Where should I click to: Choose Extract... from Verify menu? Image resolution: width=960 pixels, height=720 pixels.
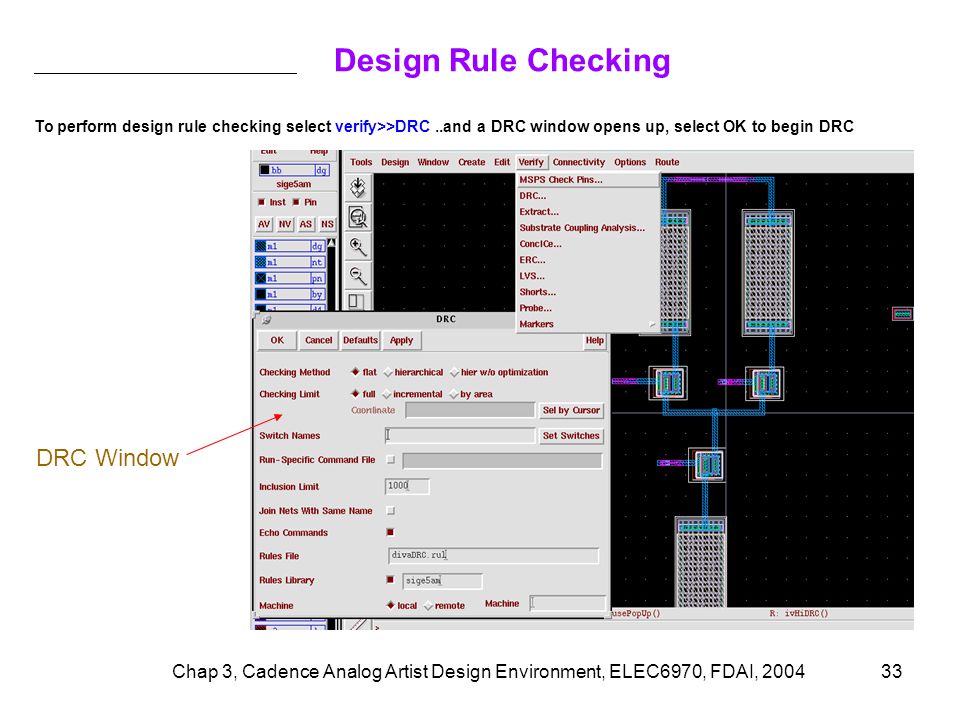click(x=588, y=212)
